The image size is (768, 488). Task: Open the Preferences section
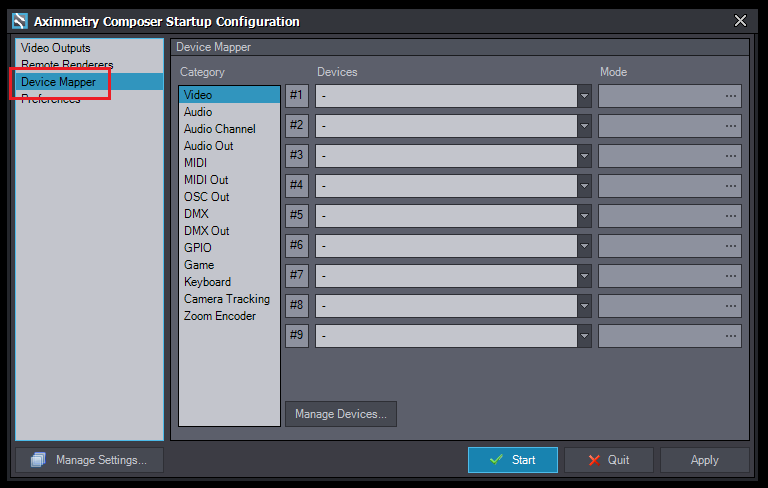50,99
